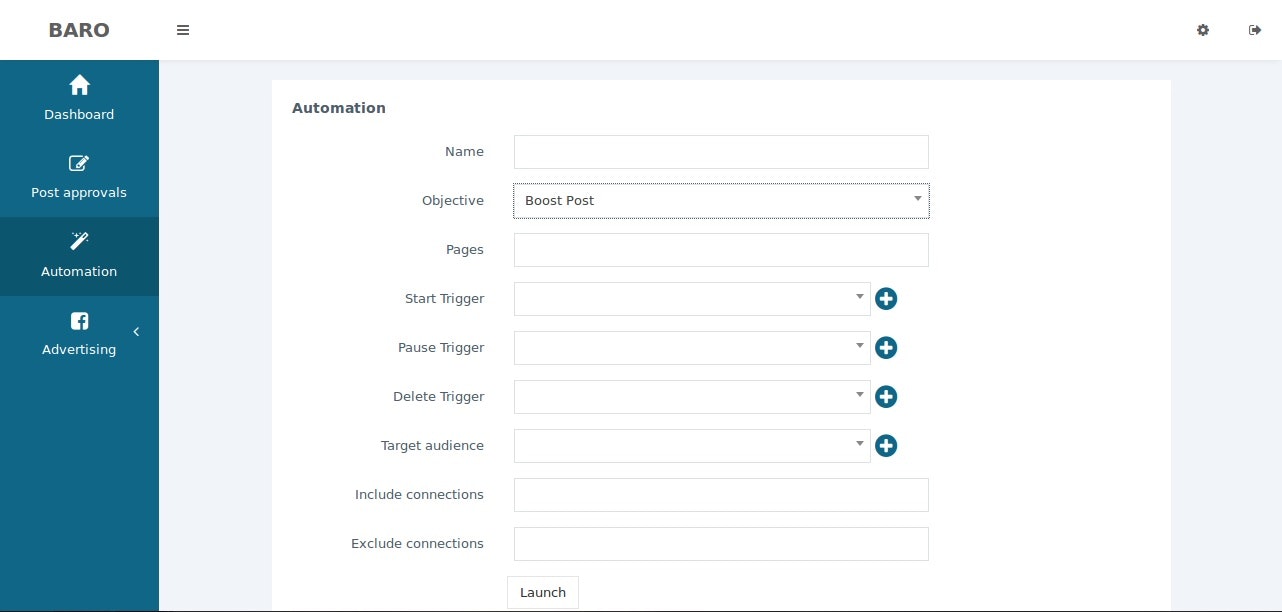The height and width of the screenshot is (612, 1282).
Task: Click the Include connections label
Action: pos(419,495)
